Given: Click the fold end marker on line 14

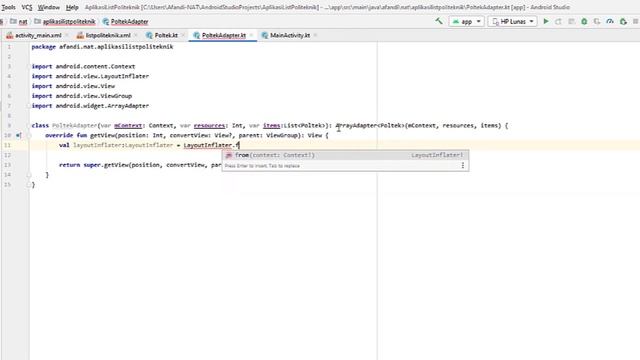Looking at the screenshot, I should [x=29, y=175].
